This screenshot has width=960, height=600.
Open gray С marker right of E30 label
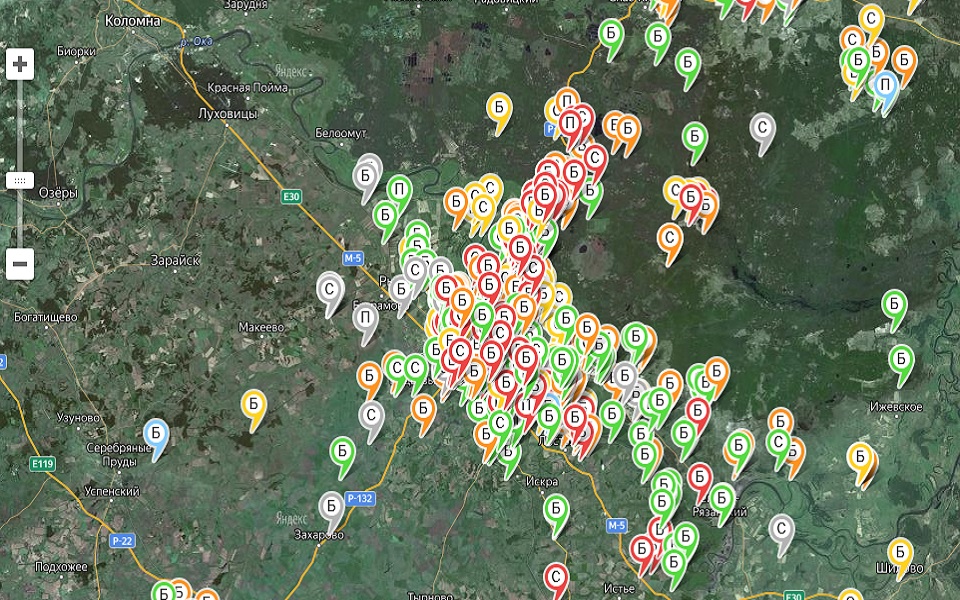pyautogui.click(x=330, y=289)
